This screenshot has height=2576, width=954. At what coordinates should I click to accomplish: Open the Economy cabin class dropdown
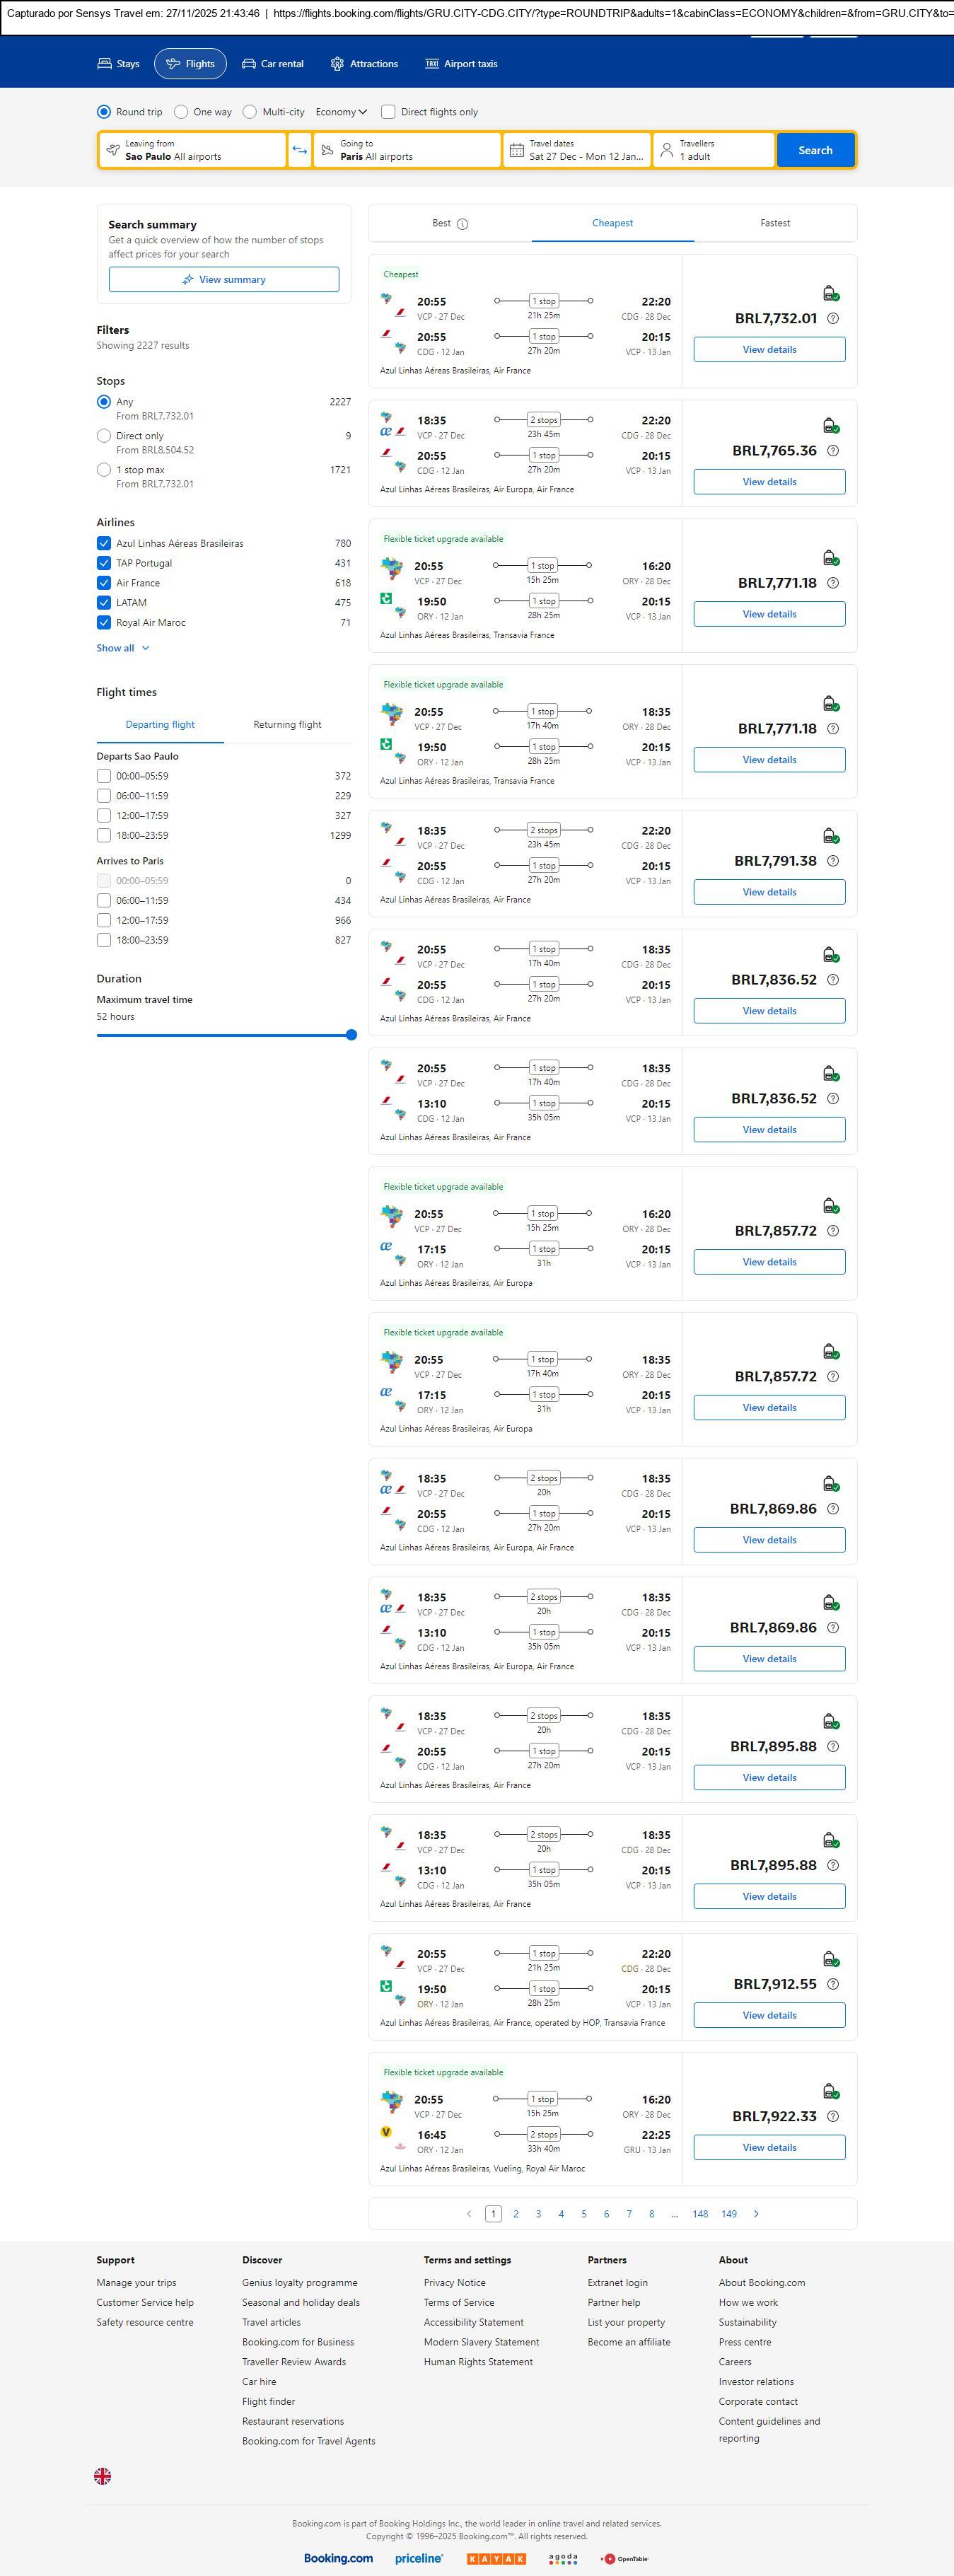pyautogui.click(x=341, y=112)
